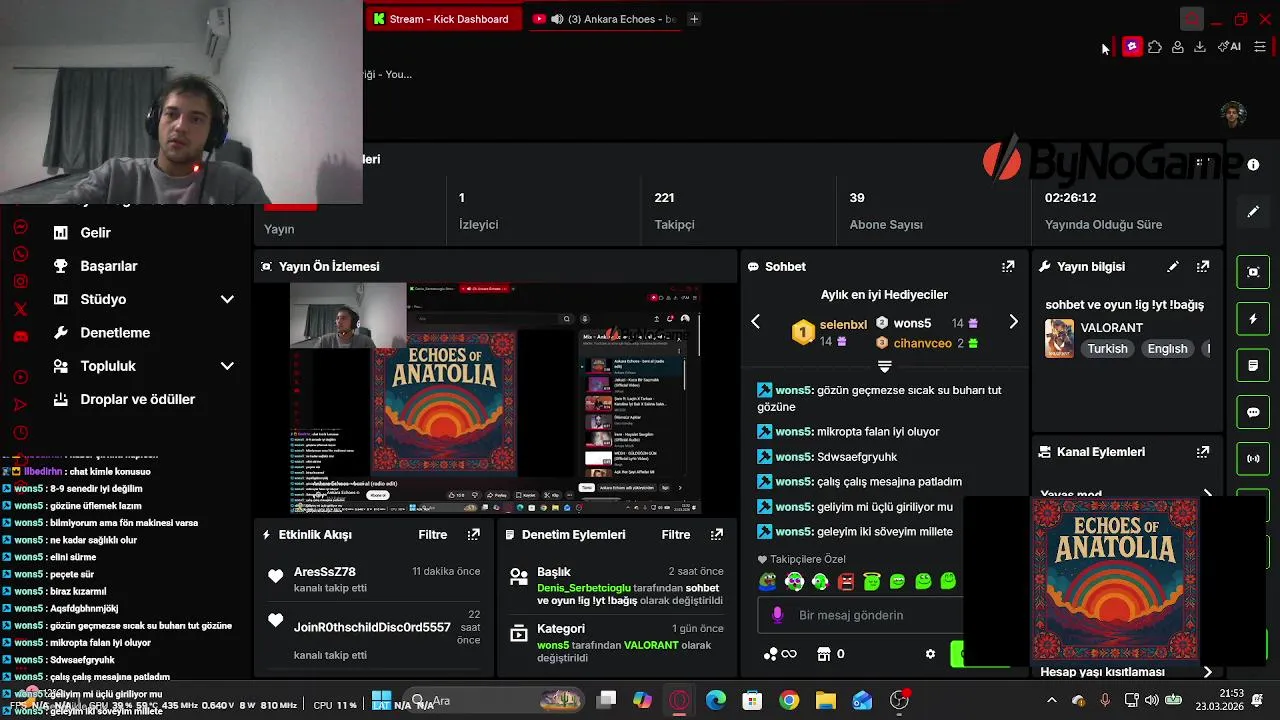The width and height of the screenshot is (1280, 720).
Task: Click the Turkish language tag
Action: pyautogui.click(x=1108, y=349)
